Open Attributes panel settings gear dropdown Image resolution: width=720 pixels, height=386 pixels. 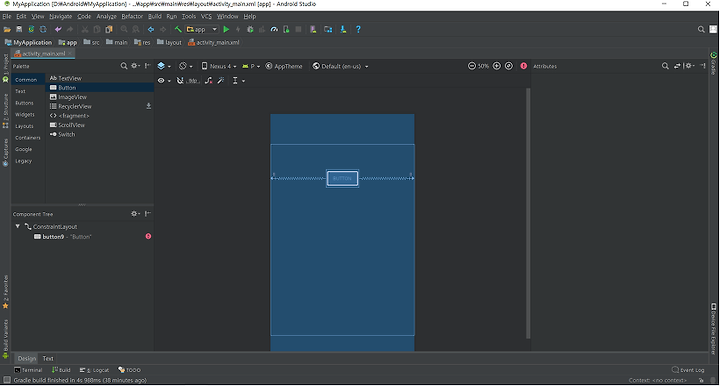click(689, 66)
